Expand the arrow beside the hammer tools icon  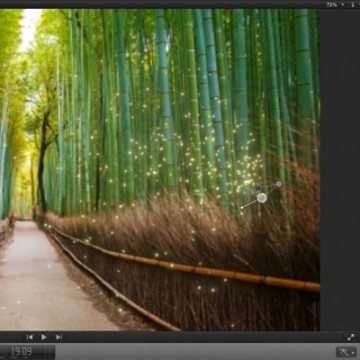(x=353, y=352)
